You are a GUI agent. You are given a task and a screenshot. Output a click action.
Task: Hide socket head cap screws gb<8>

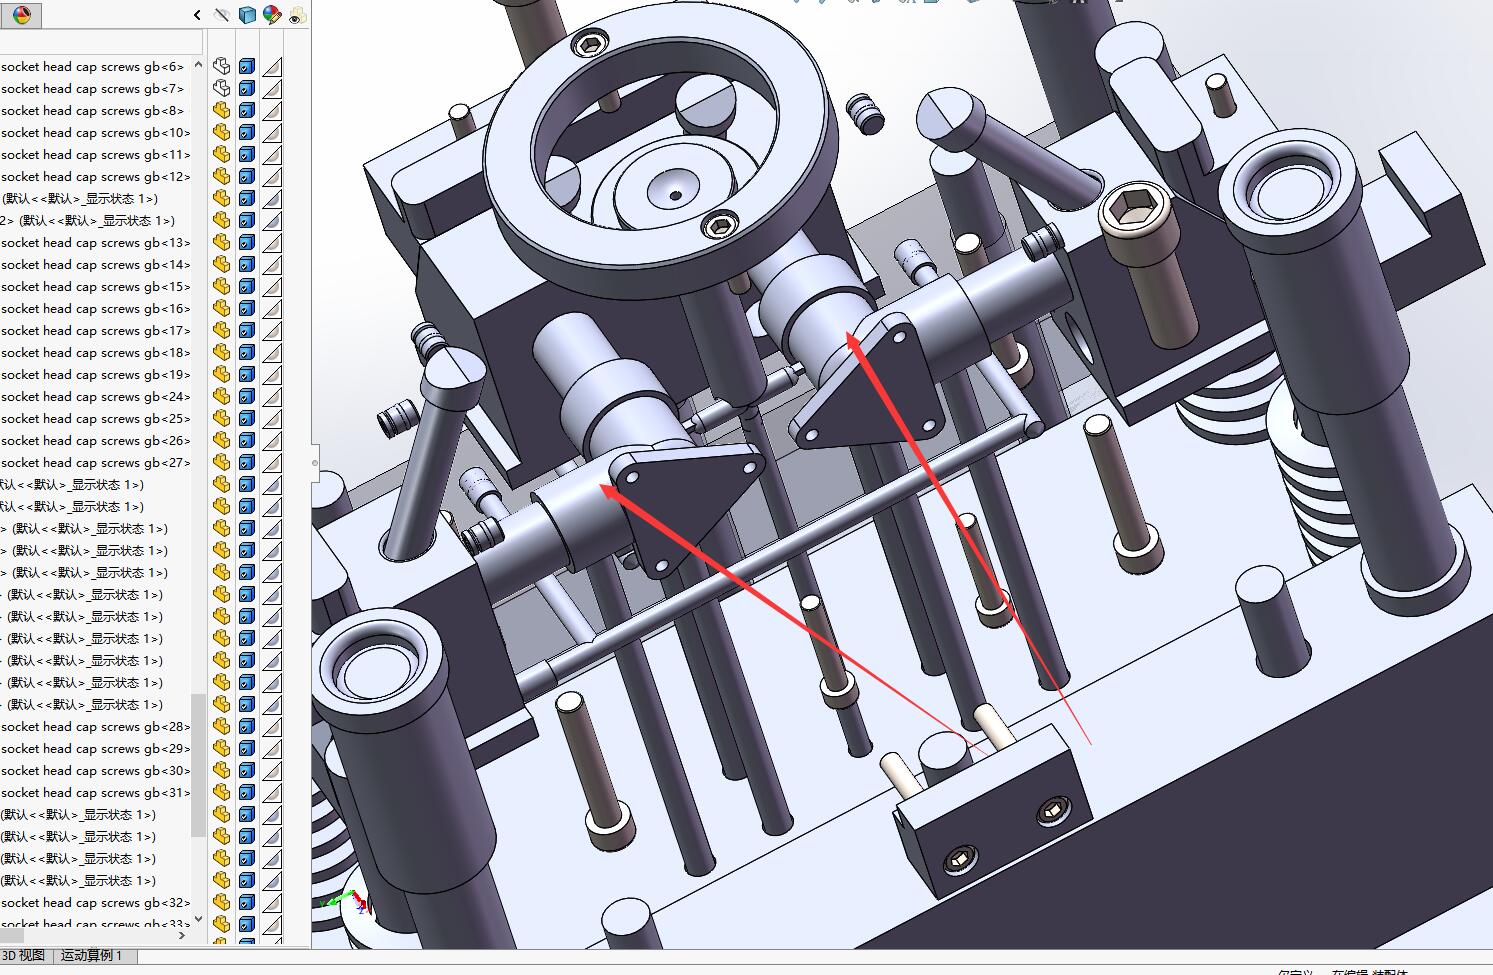(x=222, y=111)
